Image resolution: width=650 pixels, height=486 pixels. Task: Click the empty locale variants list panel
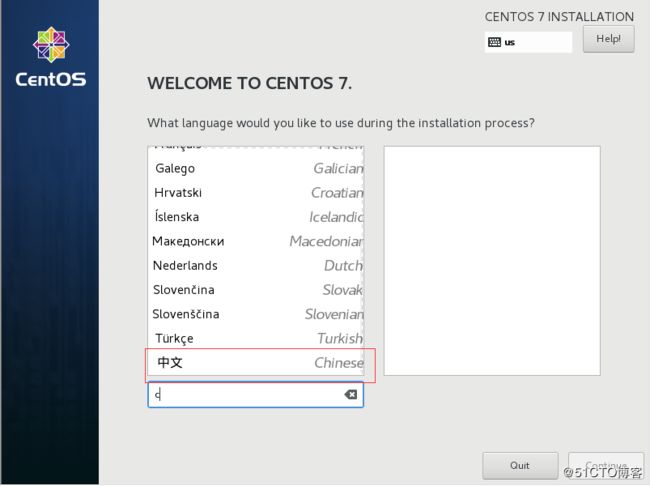pos(492,261)
